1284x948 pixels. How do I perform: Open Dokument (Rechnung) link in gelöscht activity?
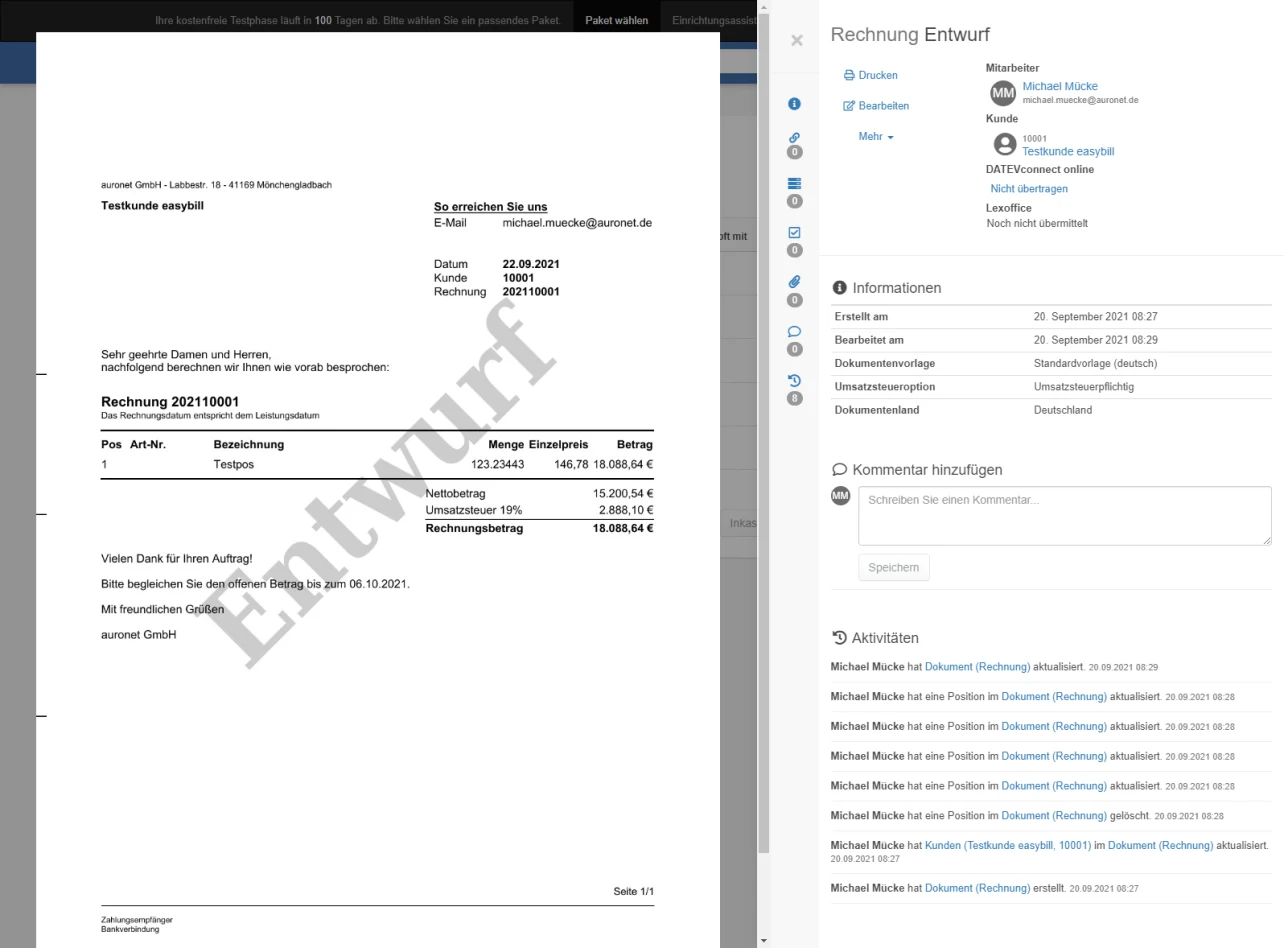tap(1054, 816)
